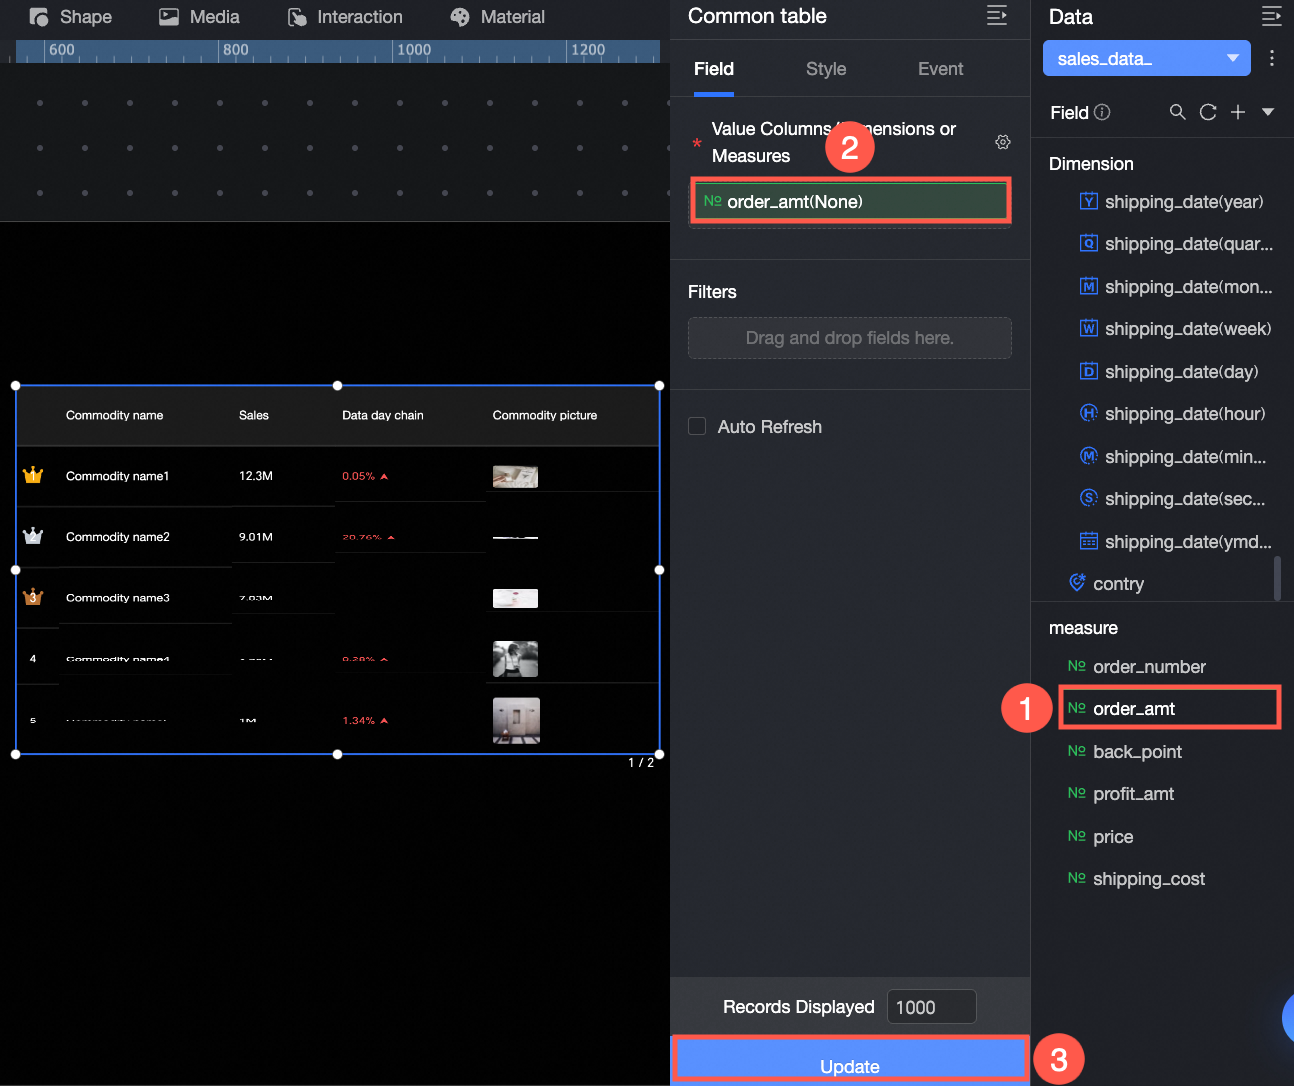Enable Auto Refresh checkbox

click(697, 426)
